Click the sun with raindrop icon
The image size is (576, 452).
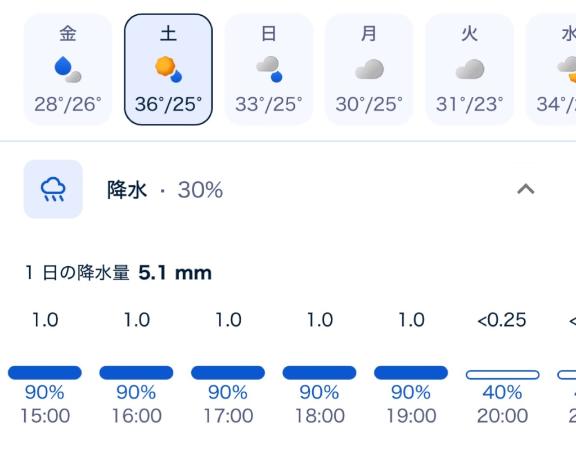168,69
